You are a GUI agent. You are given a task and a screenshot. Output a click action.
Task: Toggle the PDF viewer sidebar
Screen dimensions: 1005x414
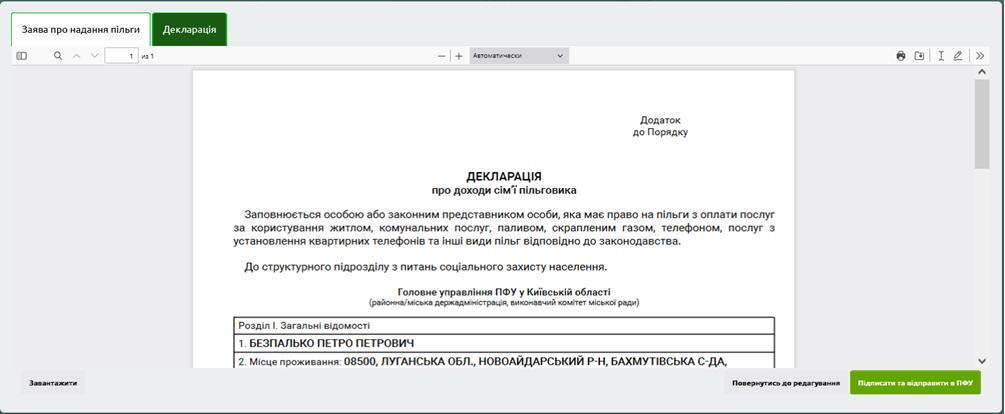click(x=22, y=56)
